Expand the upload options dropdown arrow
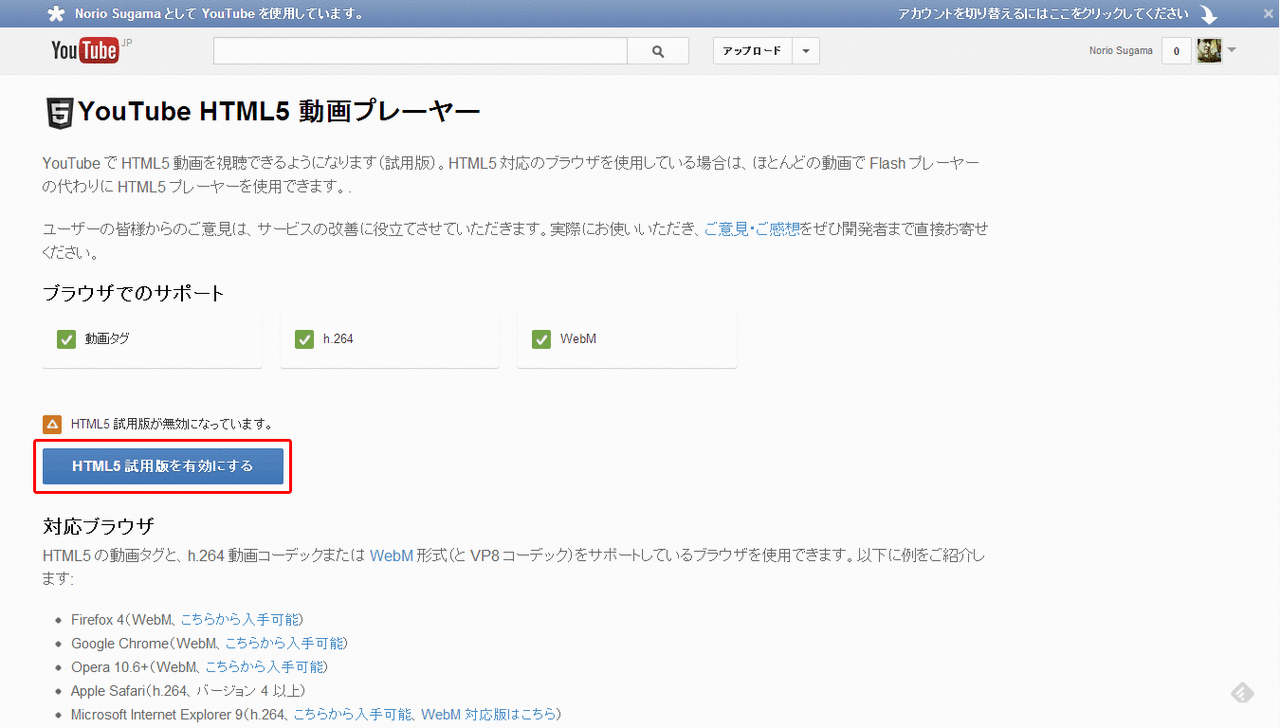 [x=806, y=51]
